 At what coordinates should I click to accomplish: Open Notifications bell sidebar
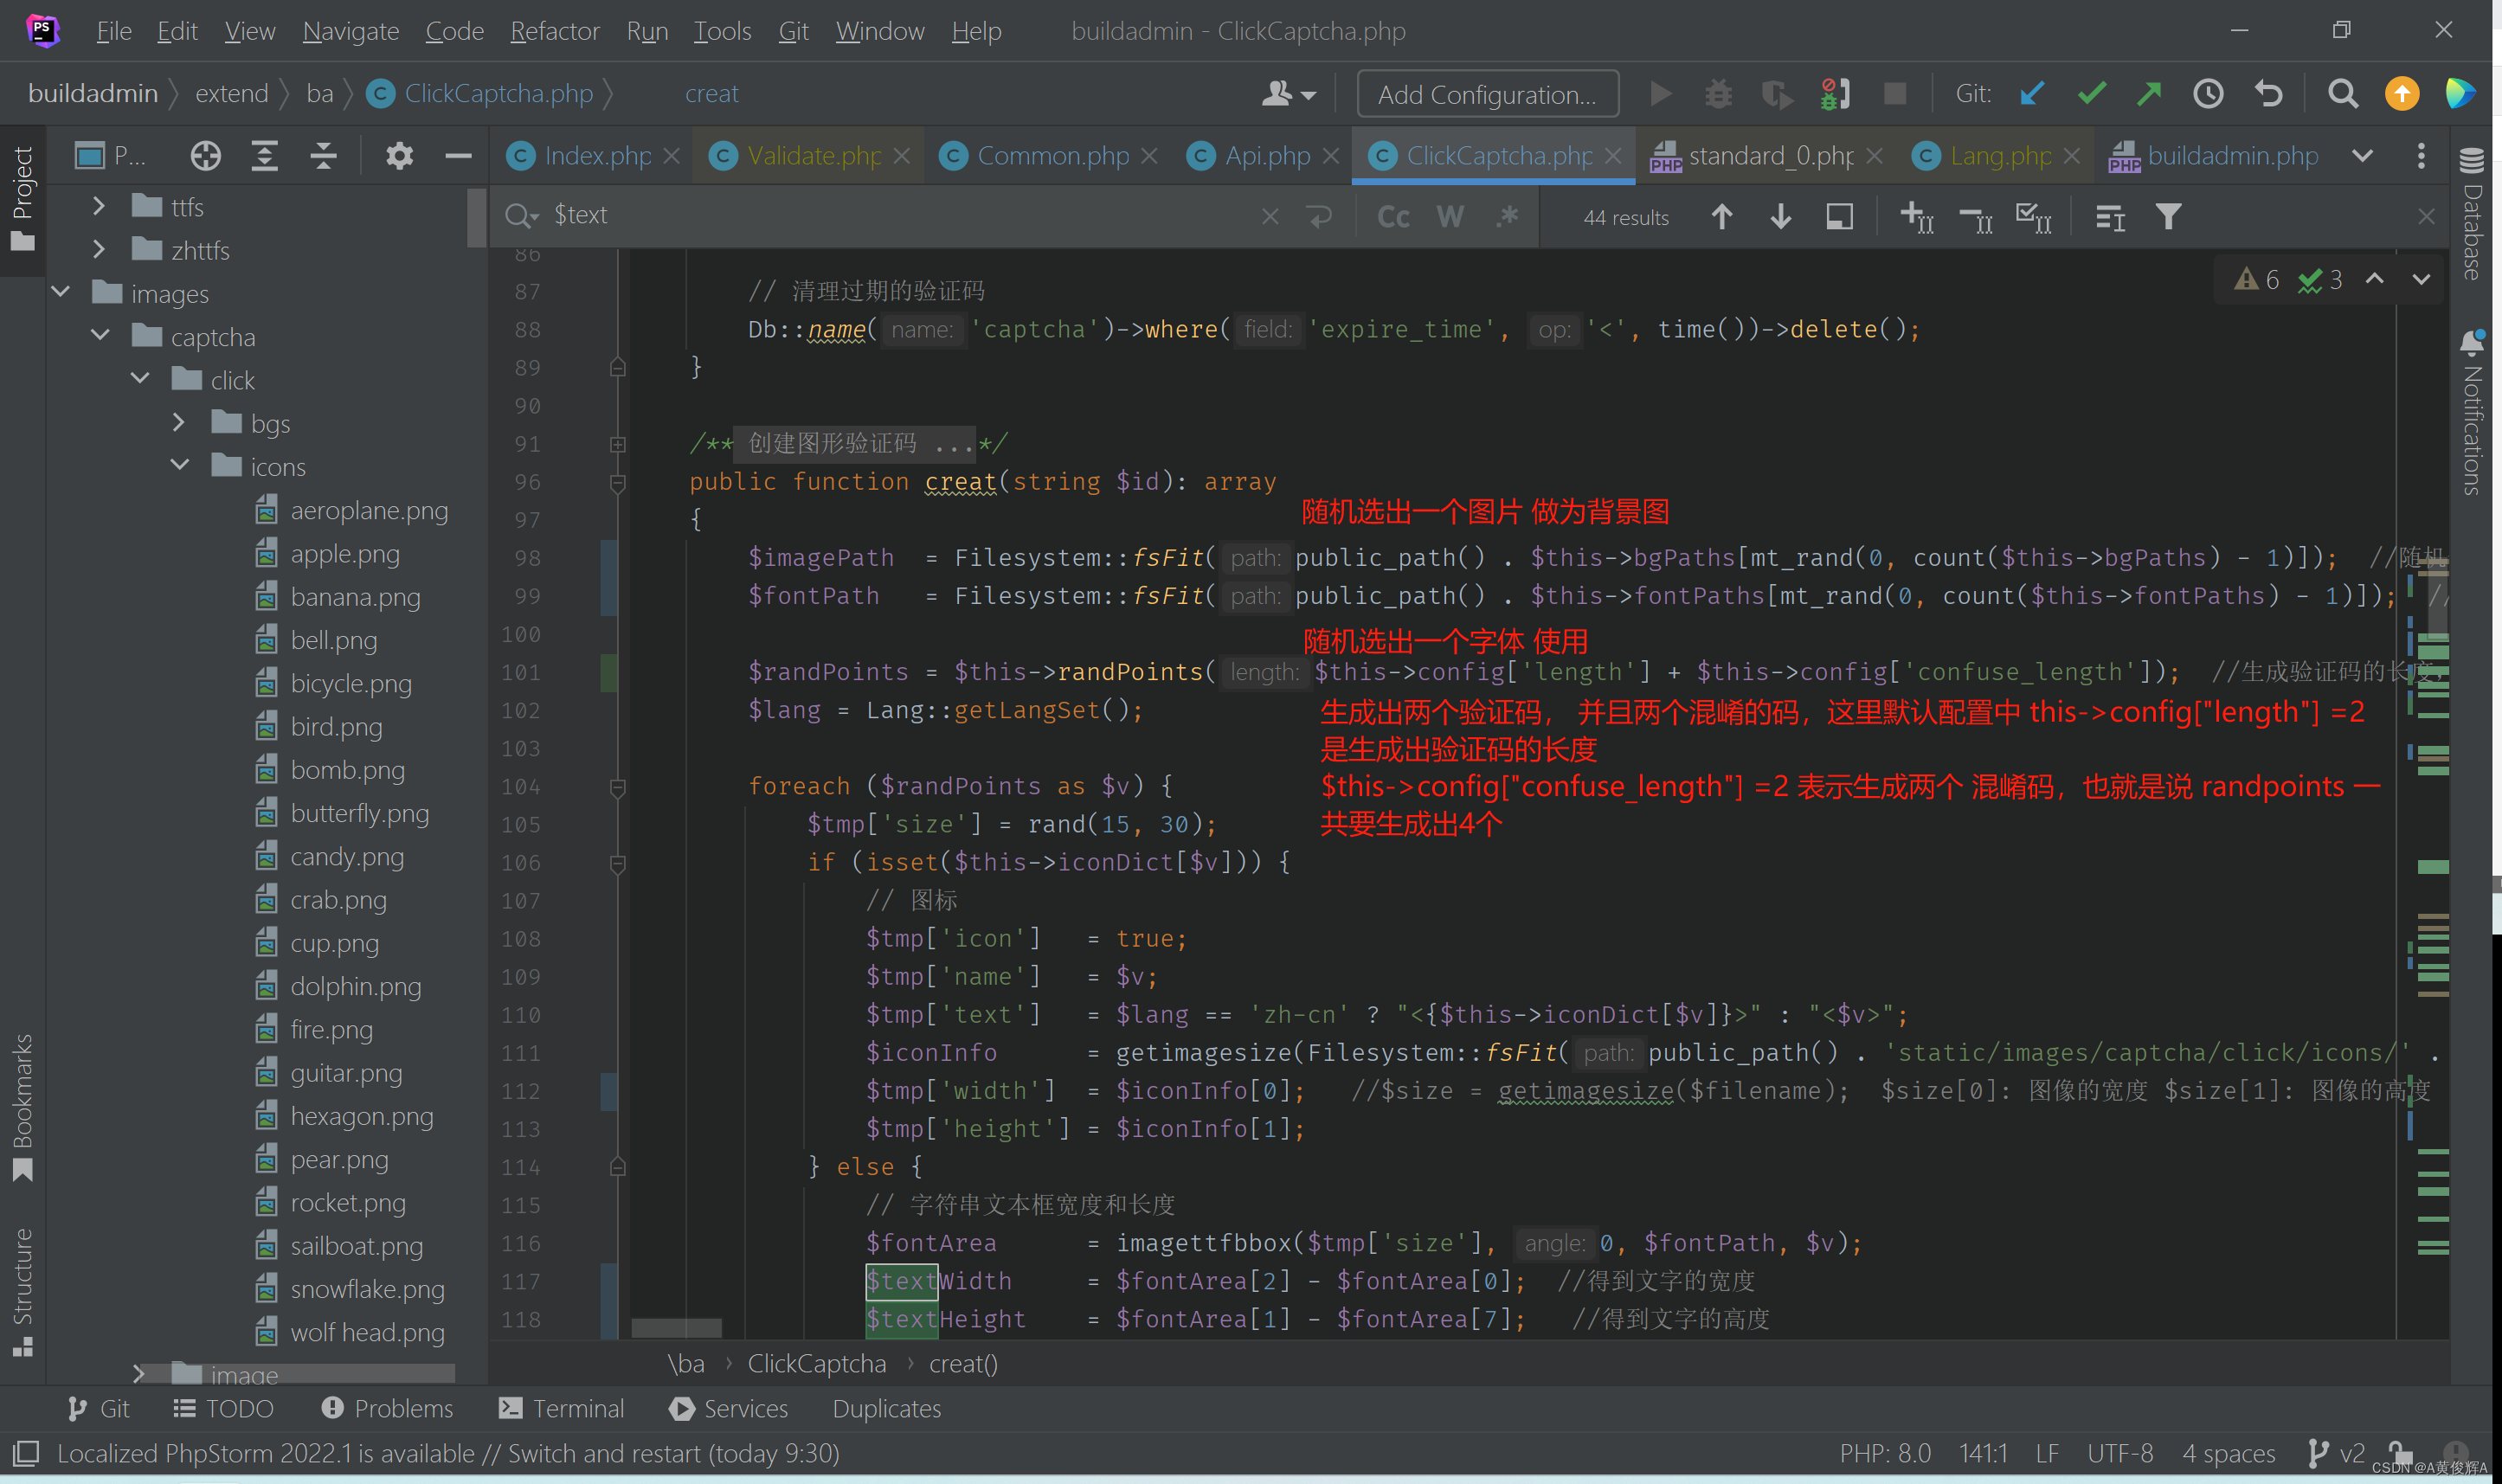[x=2471, y=412]
